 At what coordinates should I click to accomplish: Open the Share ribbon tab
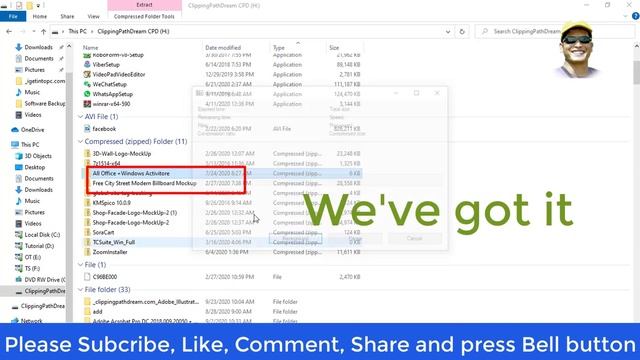[x=67, y=16]
